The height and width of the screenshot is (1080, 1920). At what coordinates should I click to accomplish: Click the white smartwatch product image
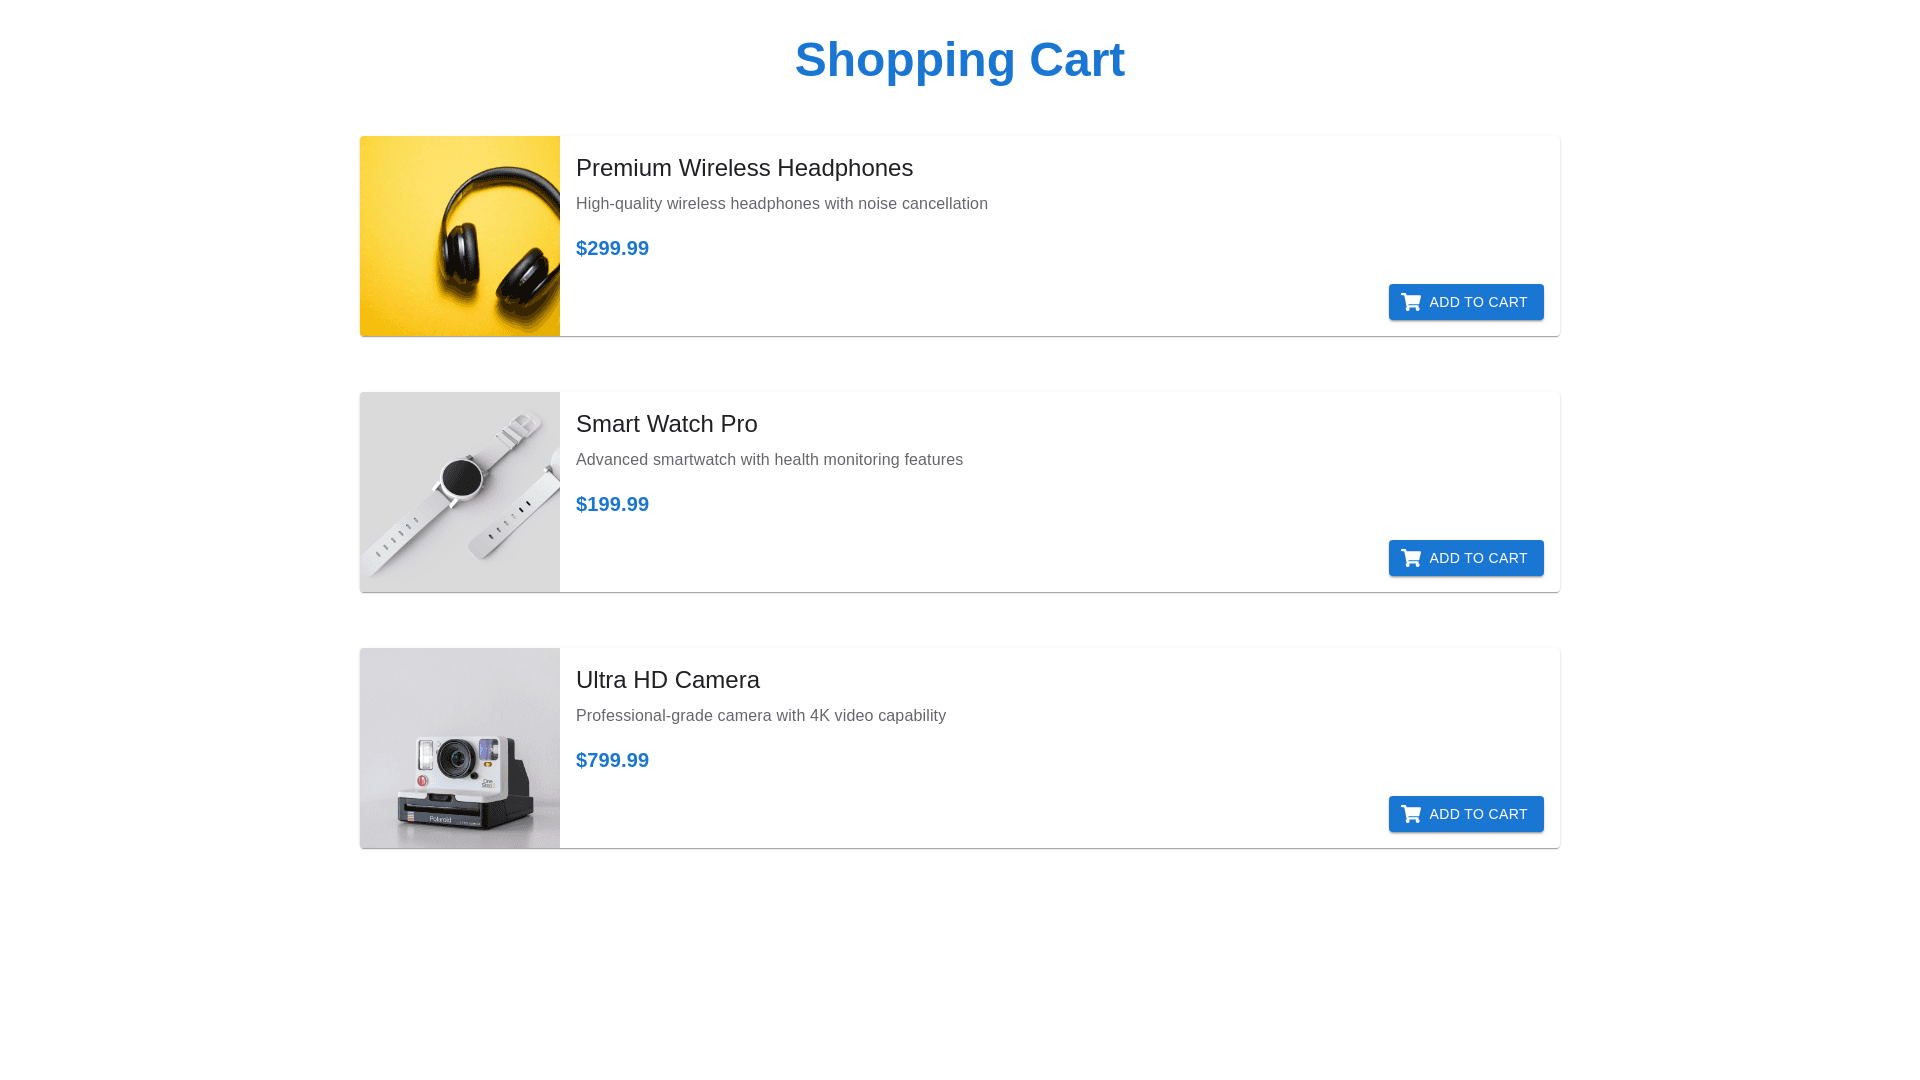click(460, 492)
